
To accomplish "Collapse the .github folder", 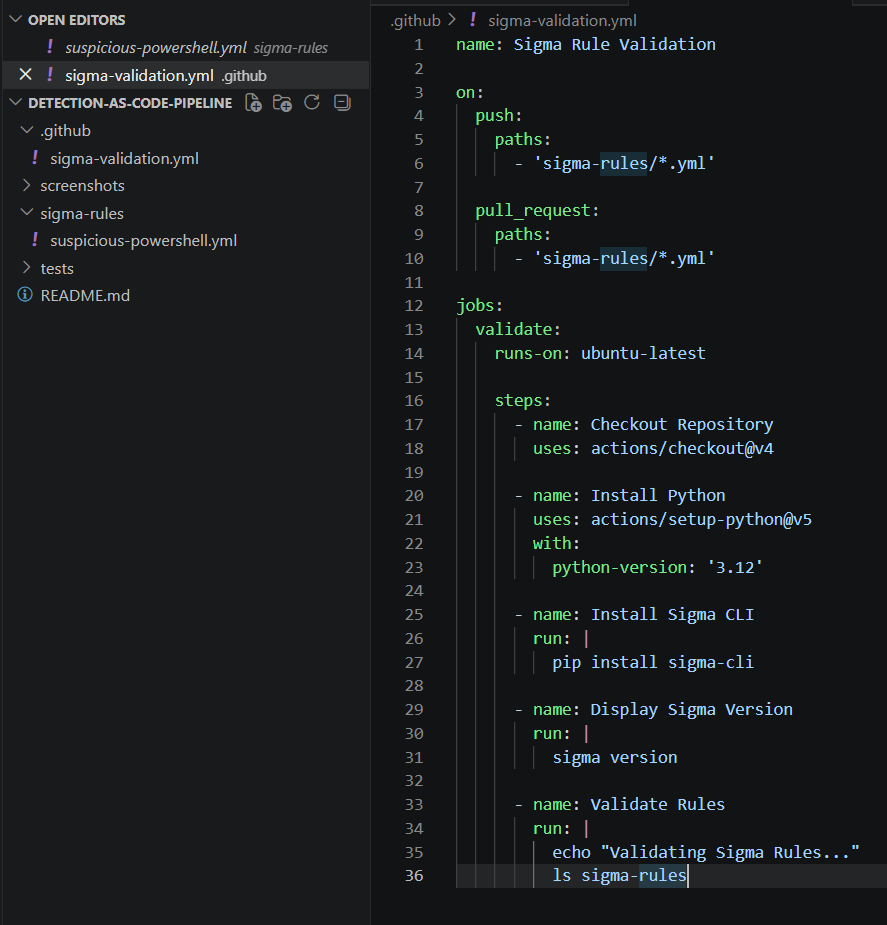I will (x=27, y=130).
